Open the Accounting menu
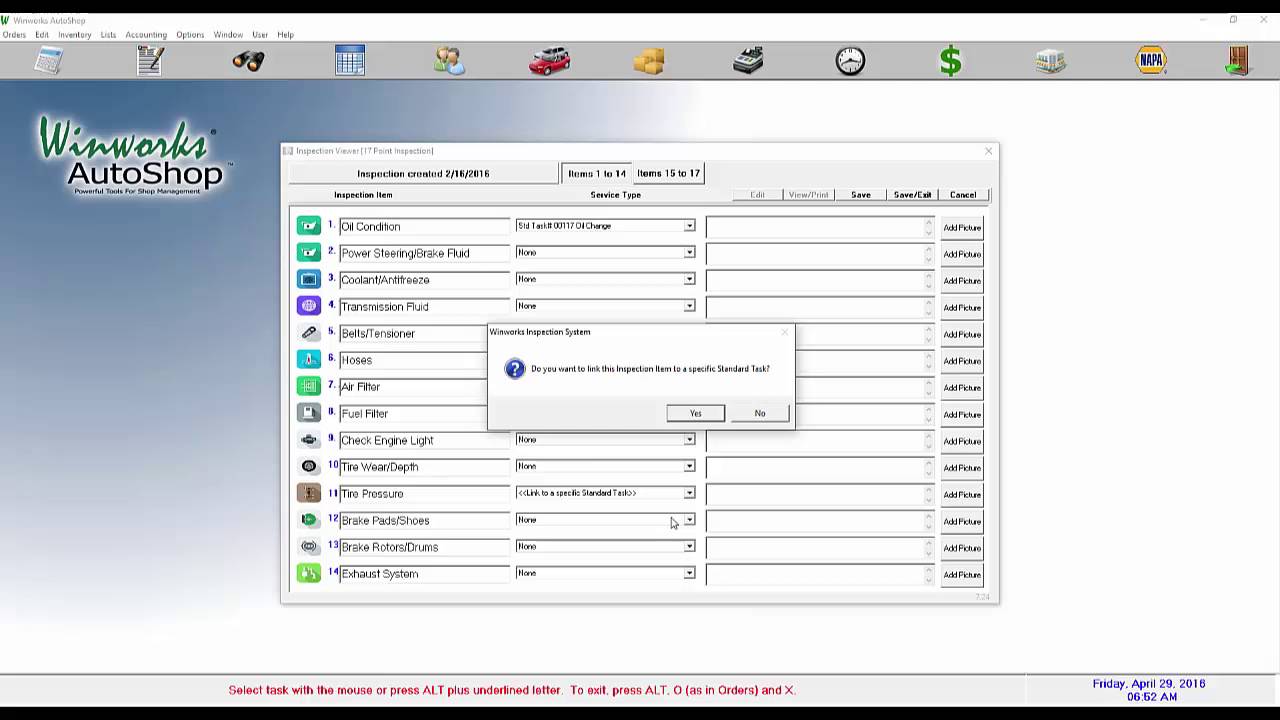 pos(146,35)
